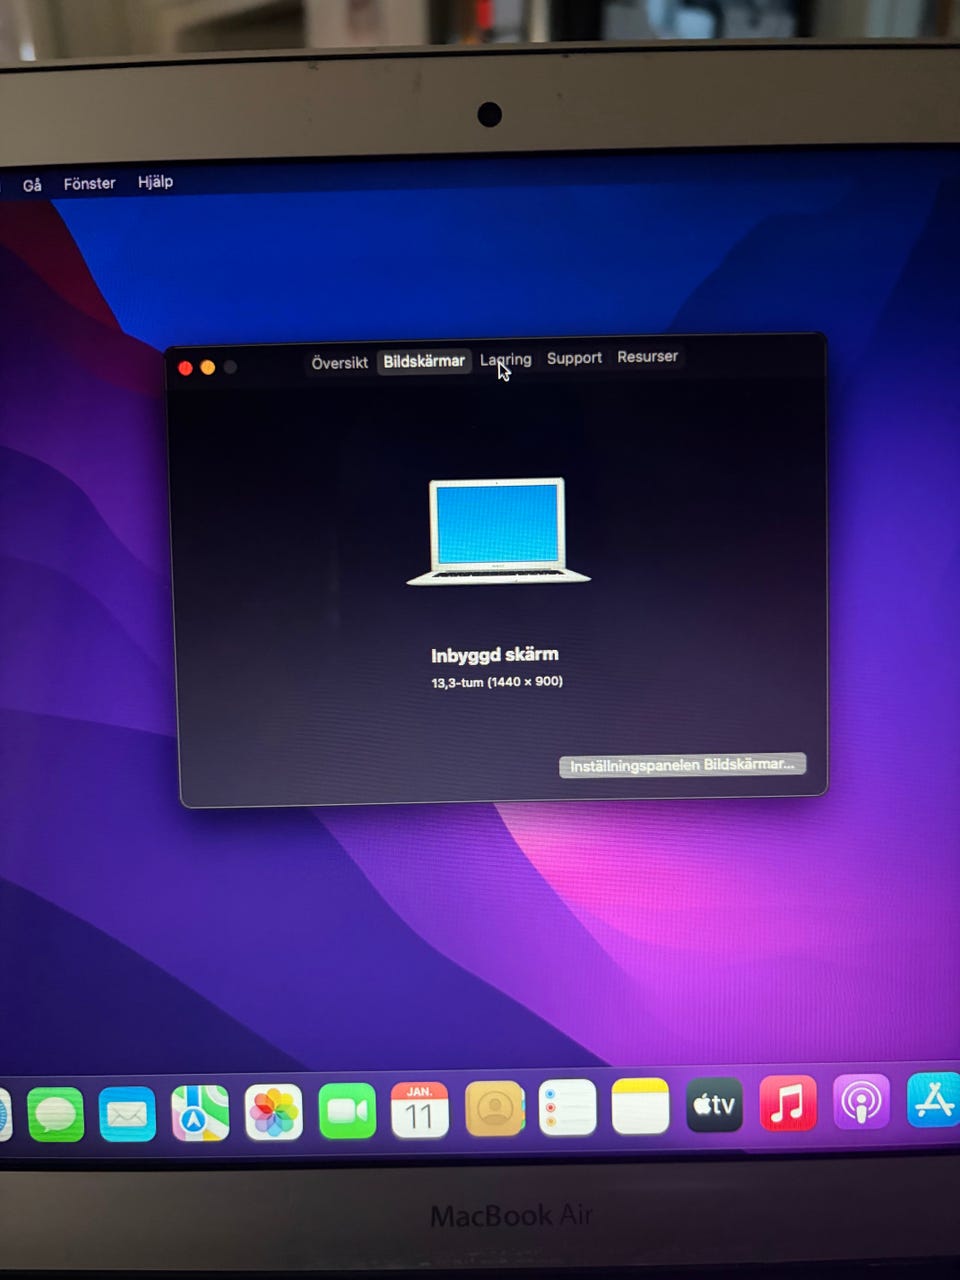960x1280 pixels.
Task: Open the Gå menu
Action: [x=32, y=185]
